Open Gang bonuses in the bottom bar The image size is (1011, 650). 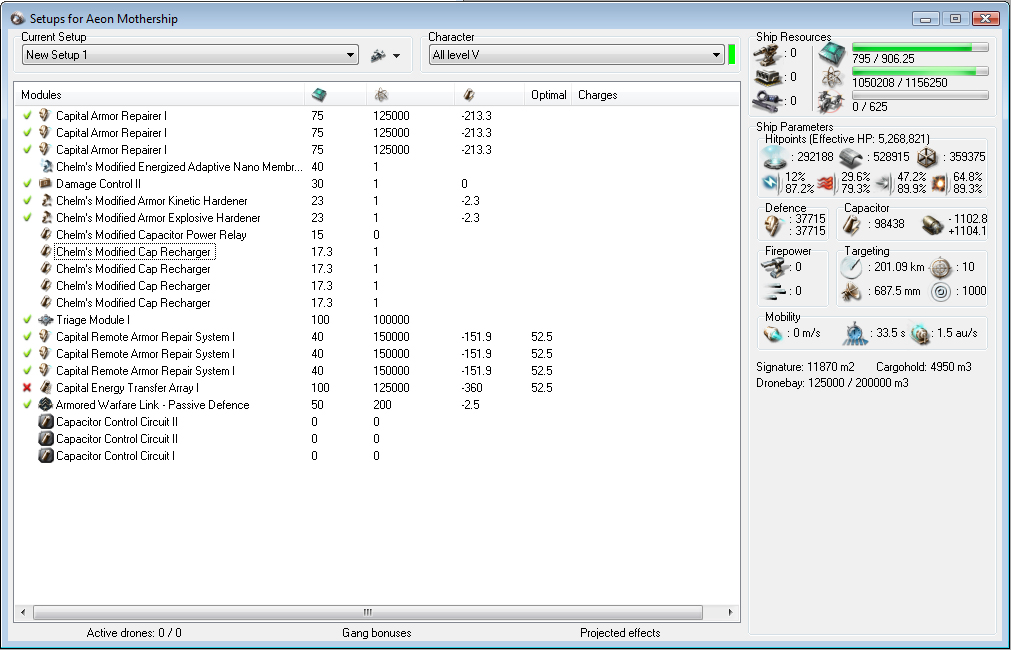pos(376,633)
